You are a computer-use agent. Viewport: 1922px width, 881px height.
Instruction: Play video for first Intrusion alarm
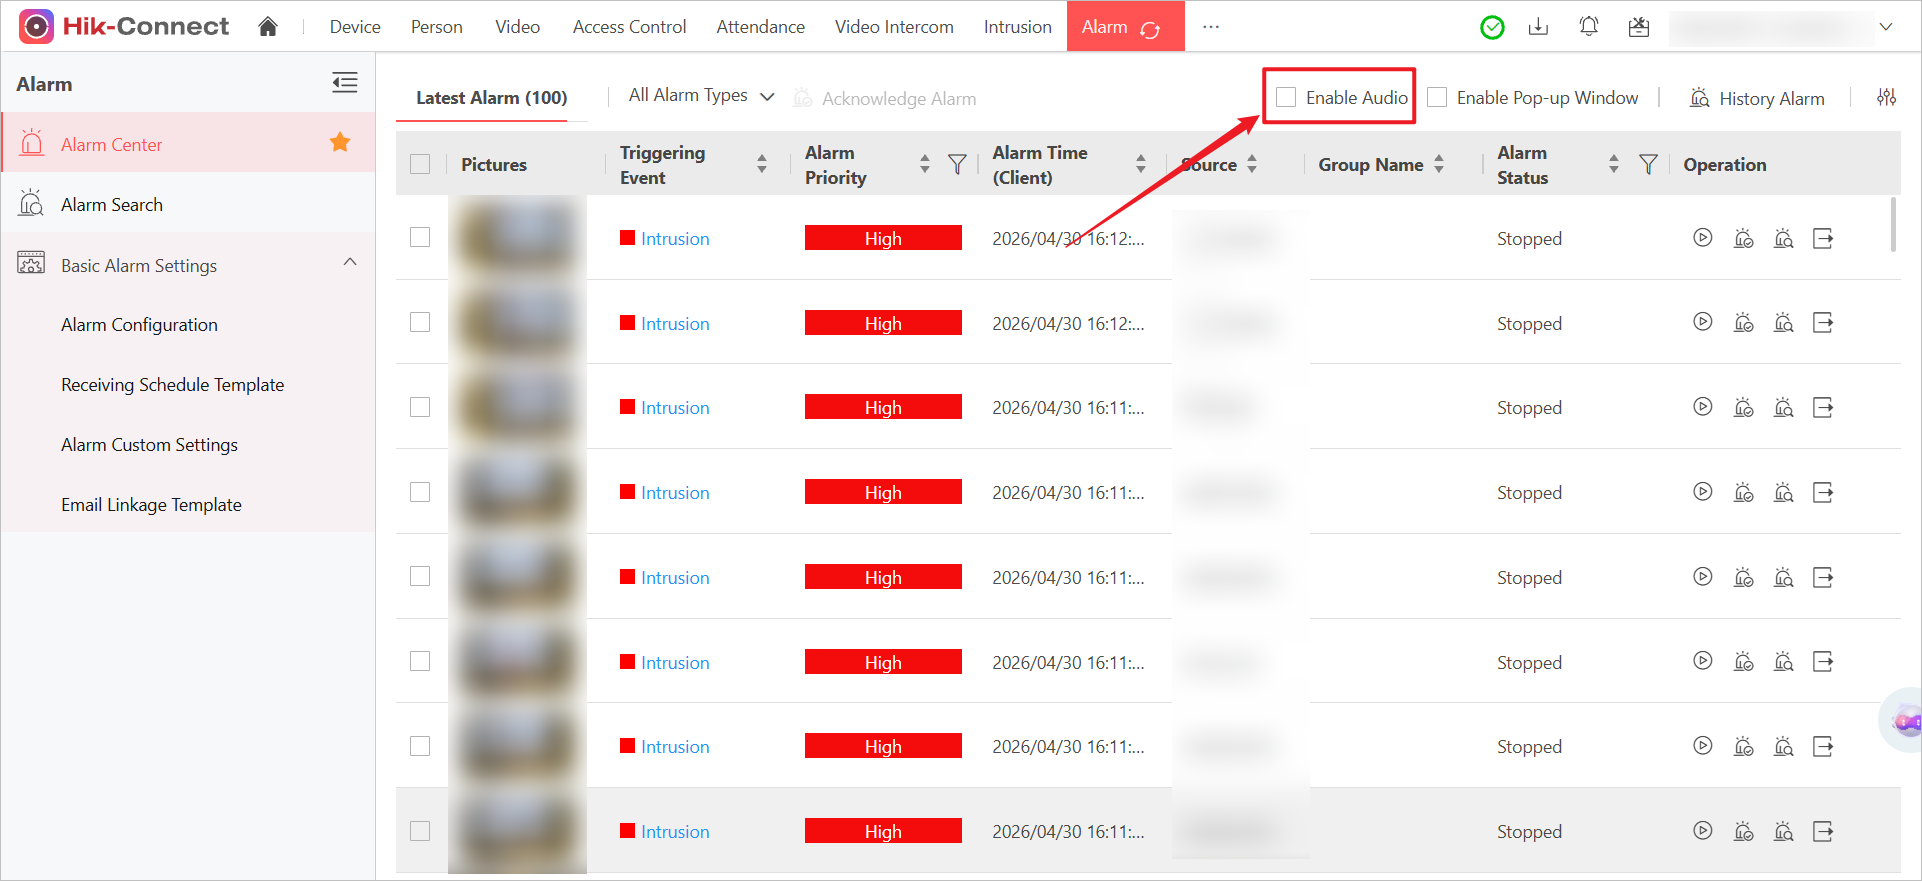click(1702, 238)
